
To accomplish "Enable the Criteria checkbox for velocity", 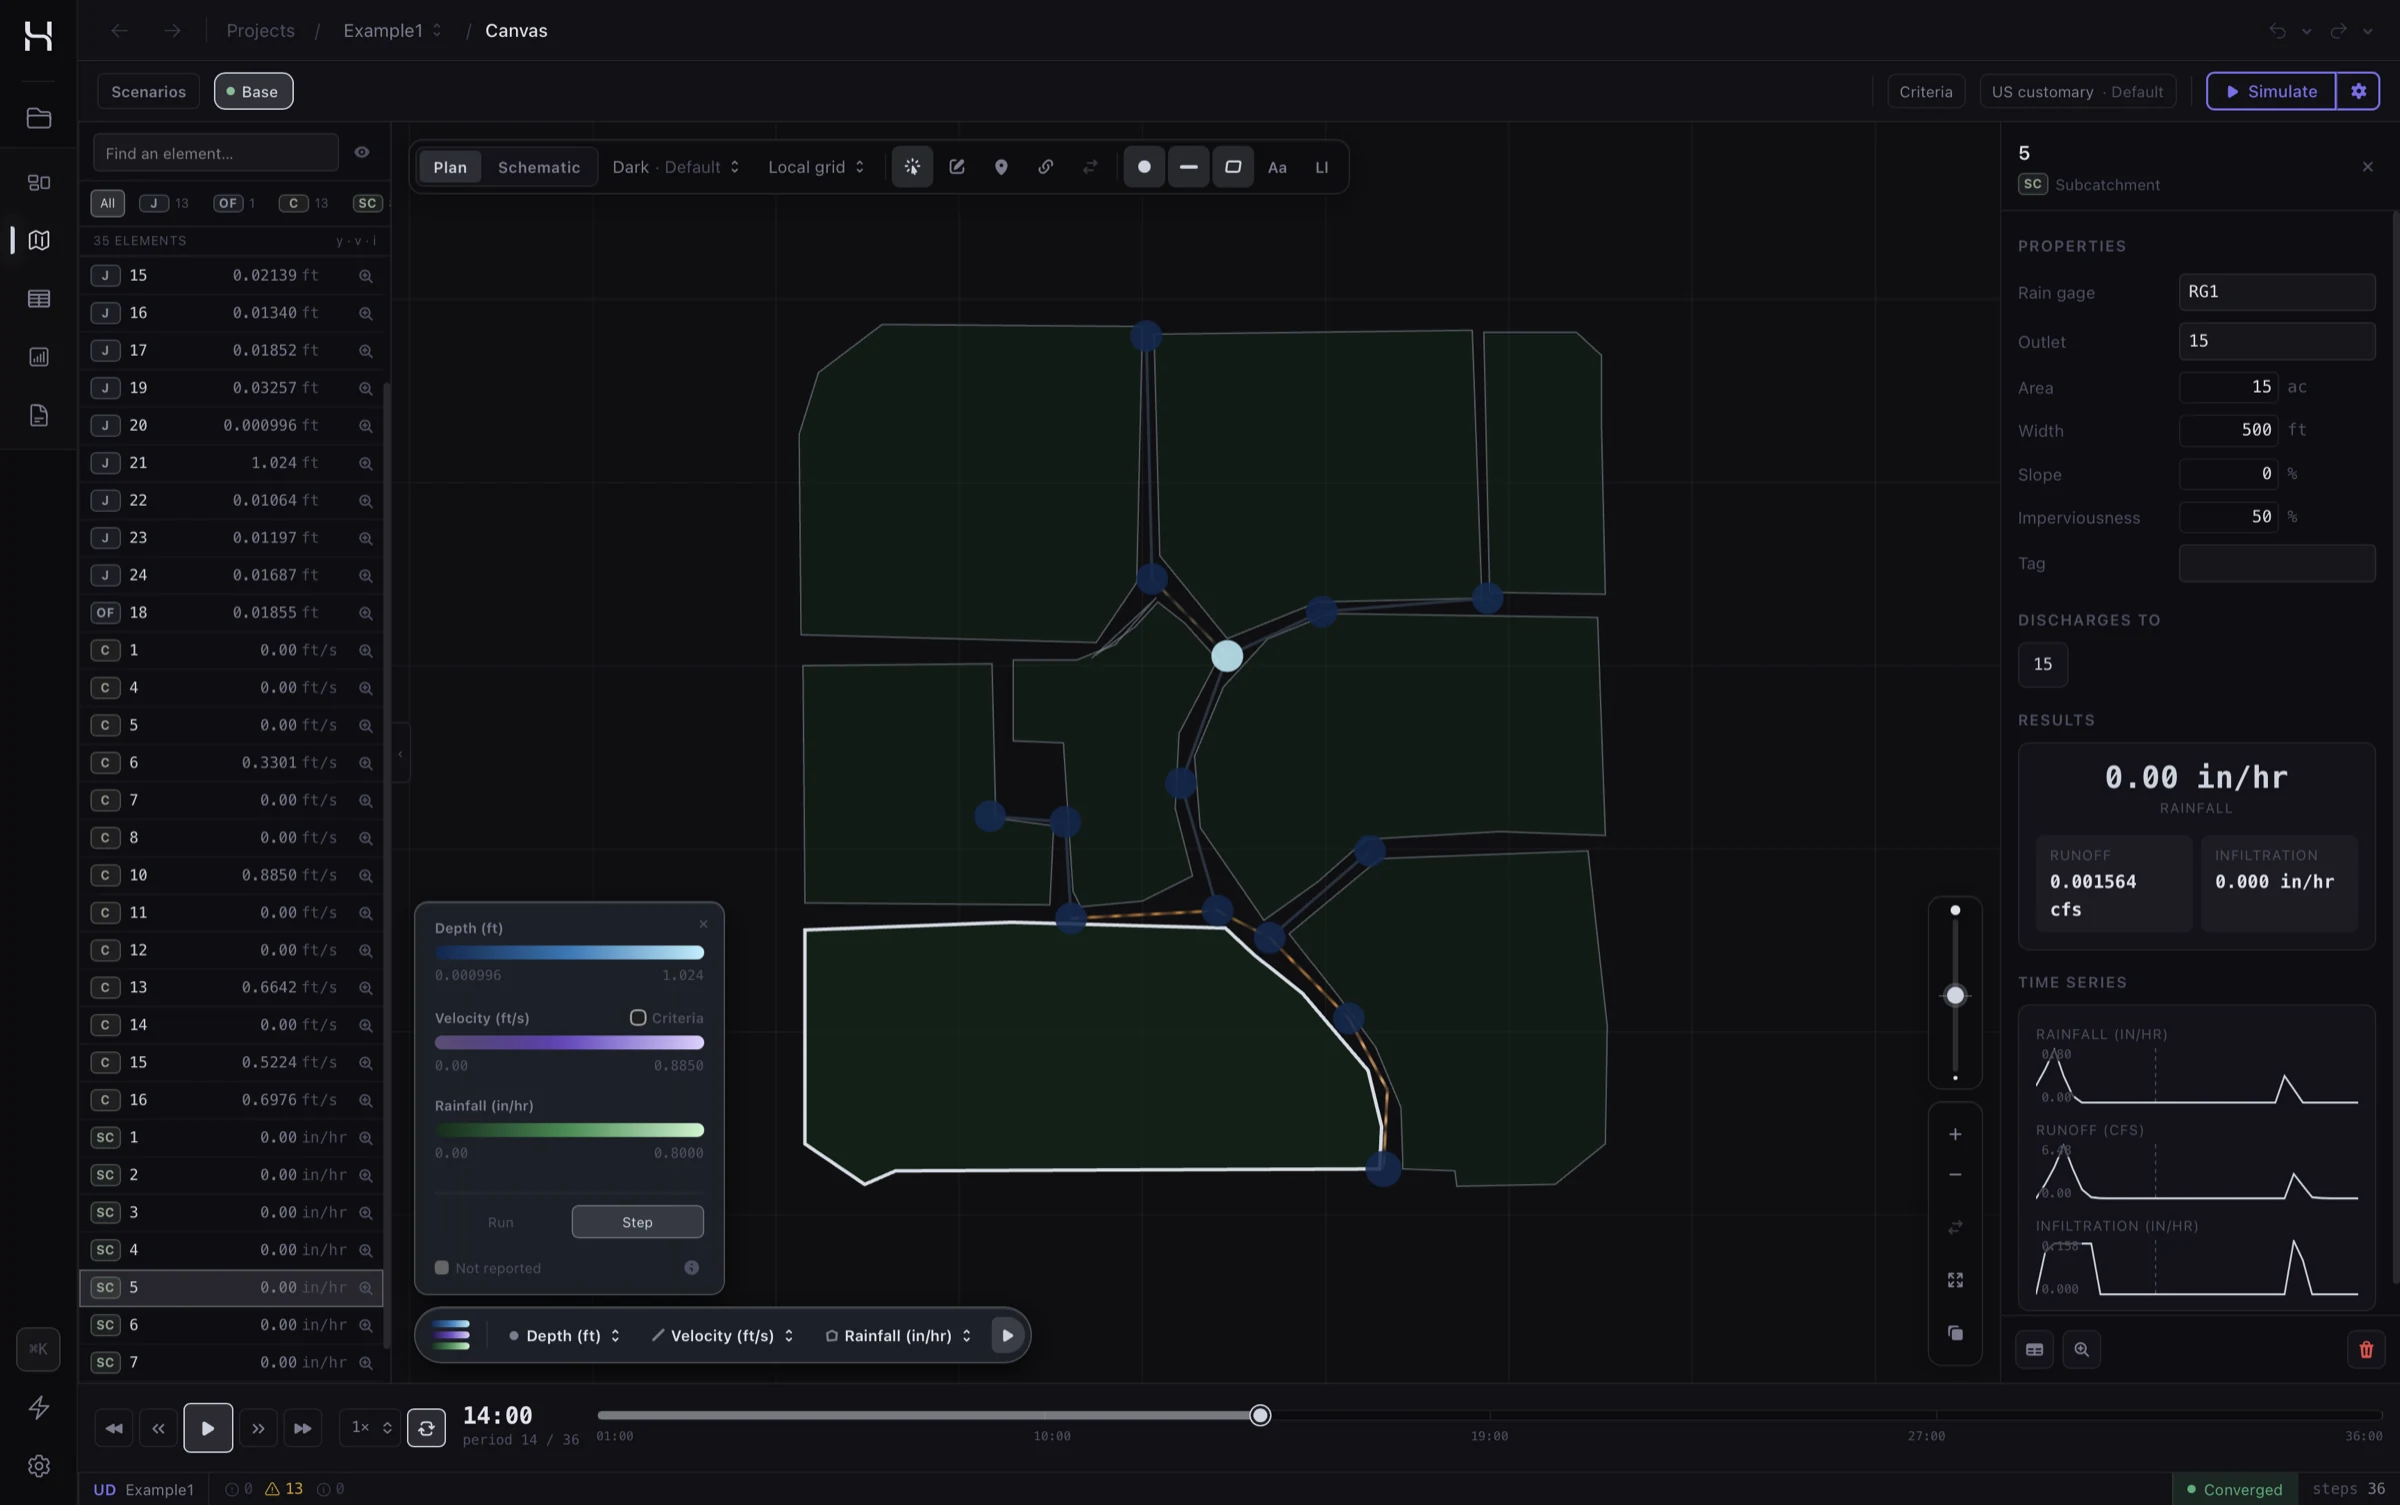I will 638,1017.
